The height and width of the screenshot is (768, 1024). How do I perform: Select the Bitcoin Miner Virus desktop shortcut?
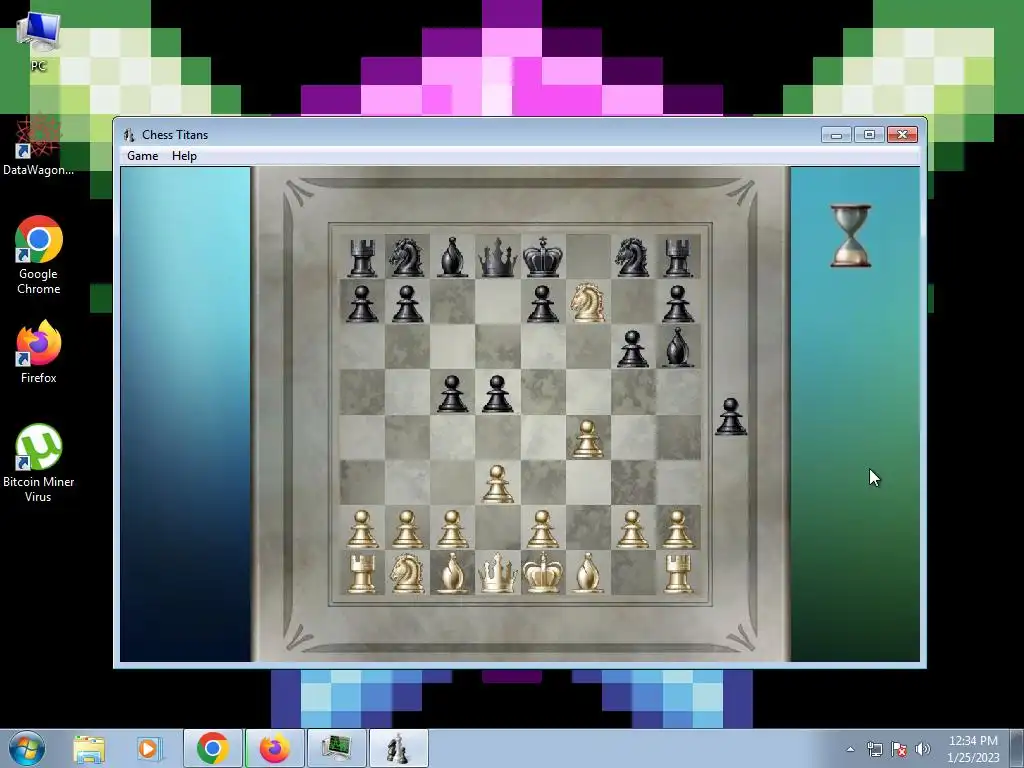39,463
